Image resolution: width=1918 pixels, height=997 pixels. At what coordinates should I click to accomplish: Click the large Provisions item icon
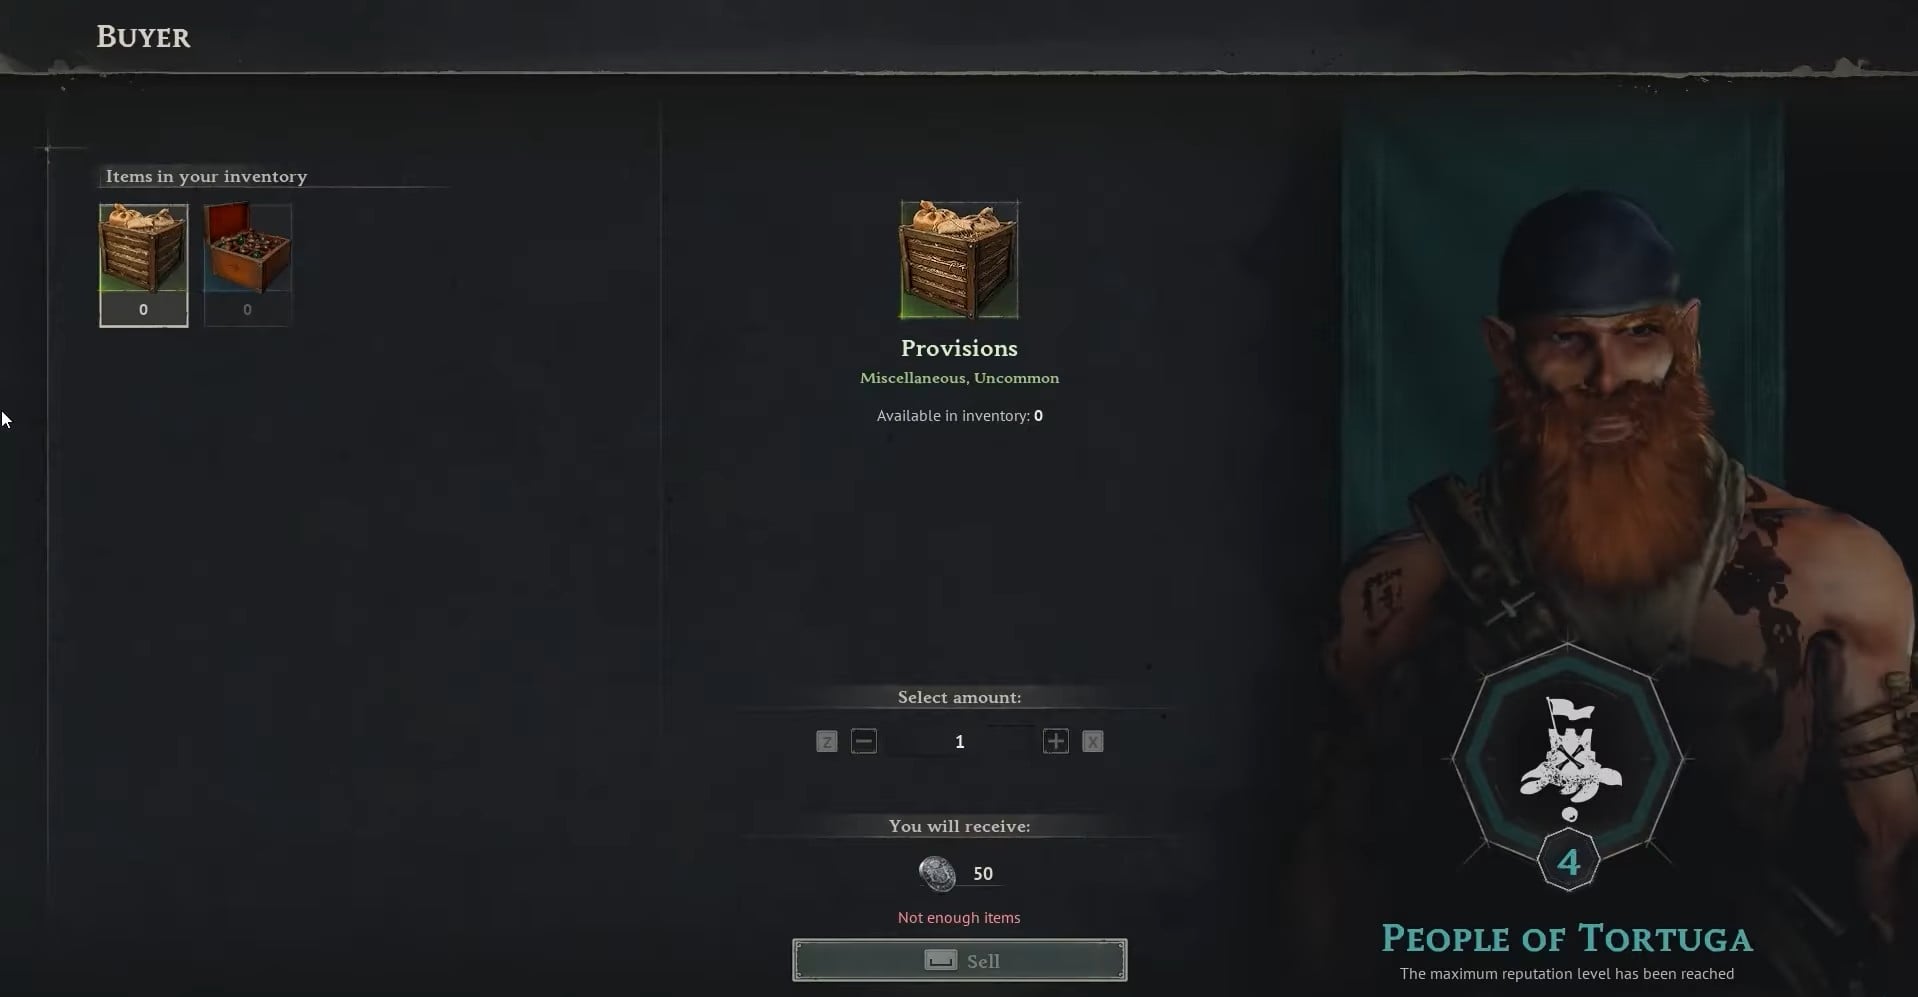pos(959,260)
